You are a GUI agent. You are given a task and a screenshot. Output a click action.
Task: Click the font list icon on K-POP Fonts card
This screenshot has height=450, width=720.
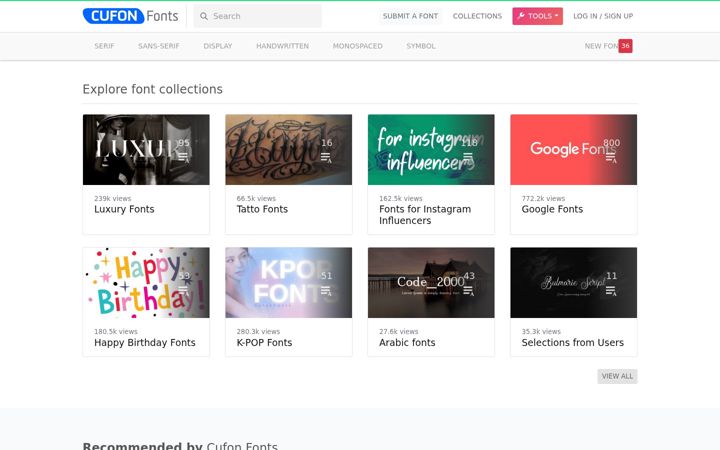[x=326, y=290]
